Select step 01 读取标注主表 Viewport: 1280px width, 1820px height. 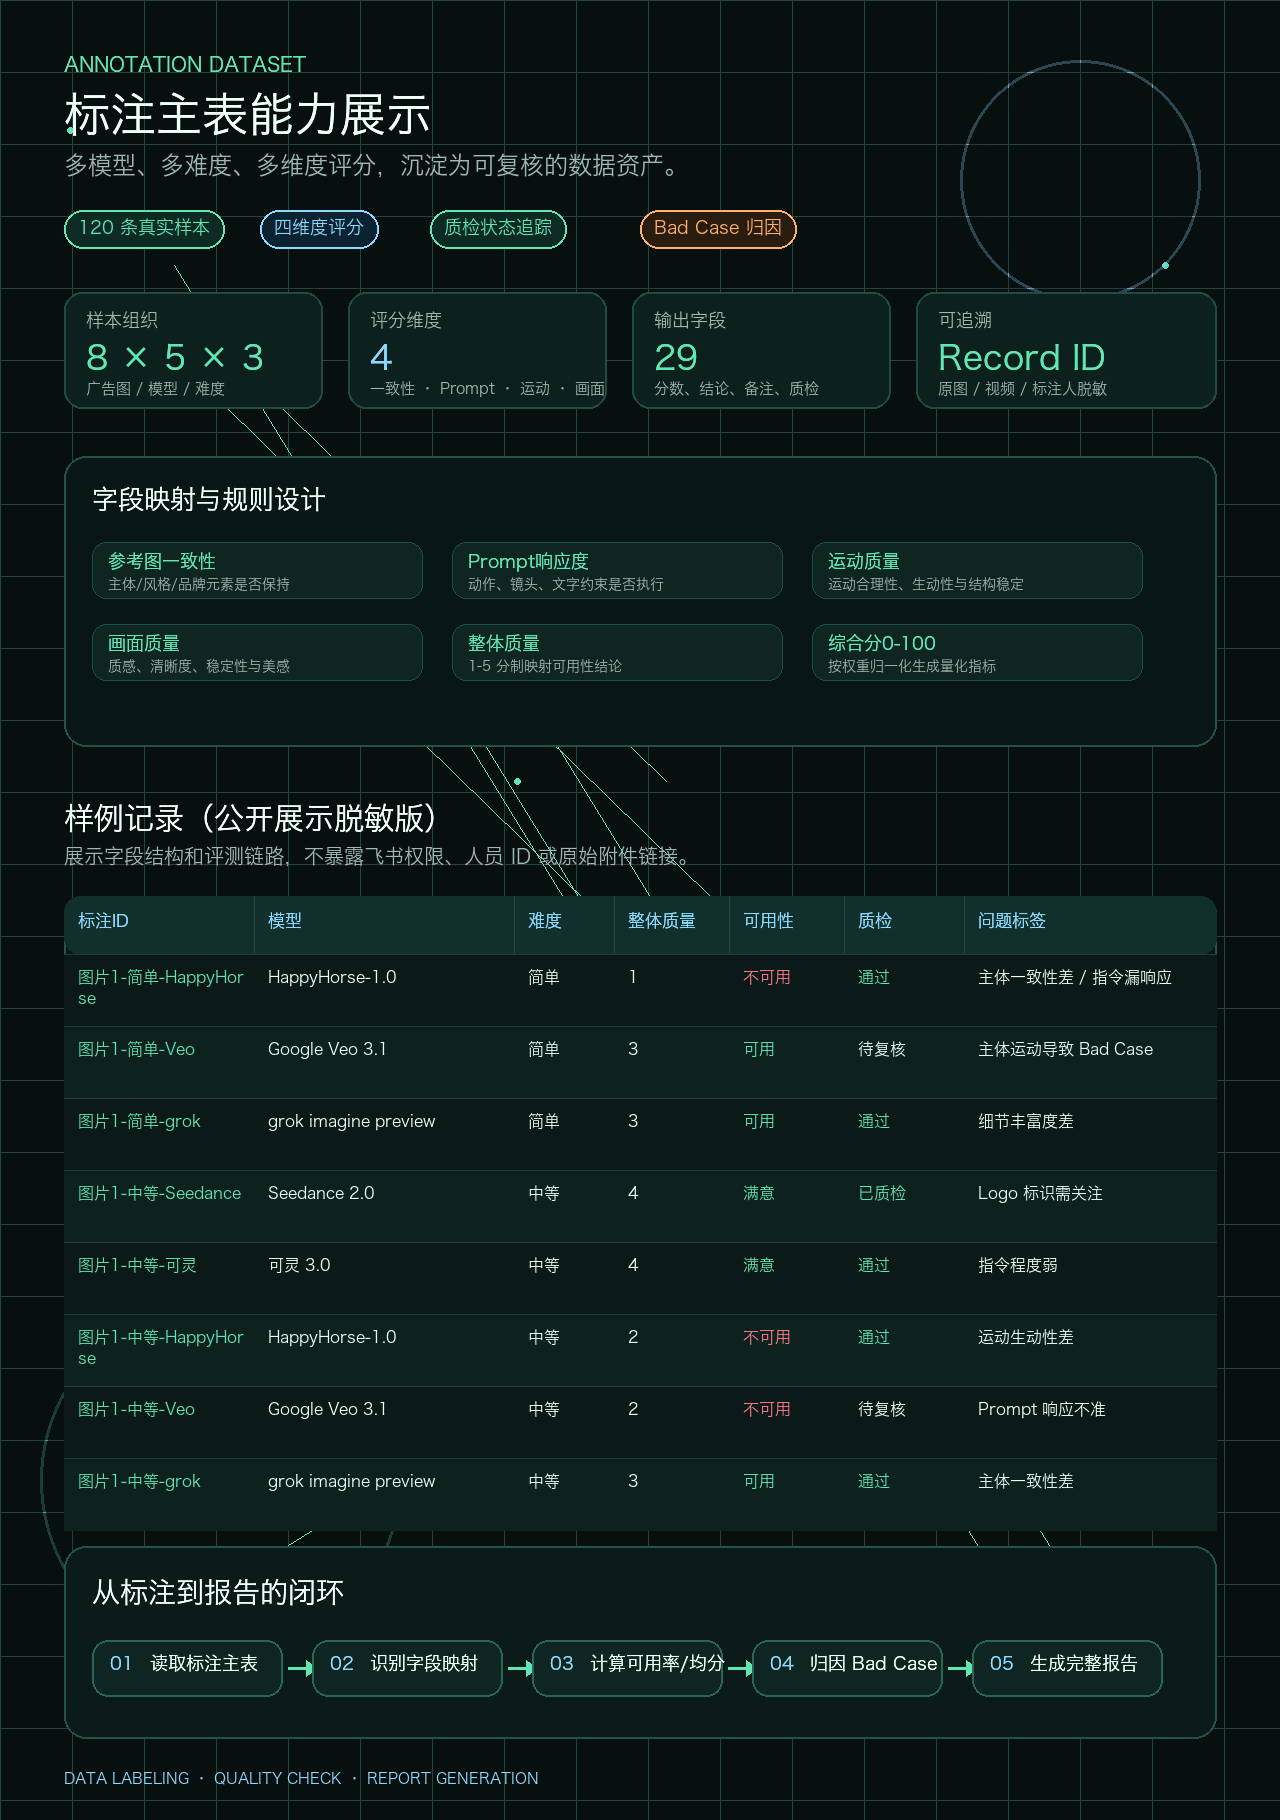tap(188, 1668)
